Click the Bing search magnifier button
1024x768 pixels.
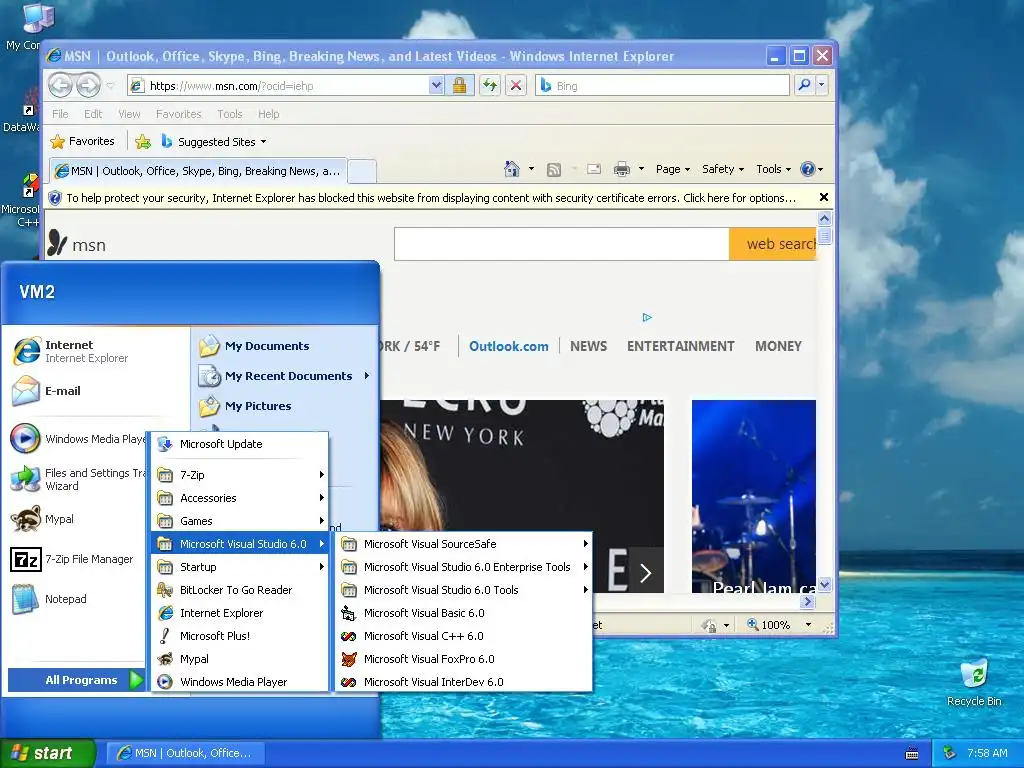[x=805, y=85]
